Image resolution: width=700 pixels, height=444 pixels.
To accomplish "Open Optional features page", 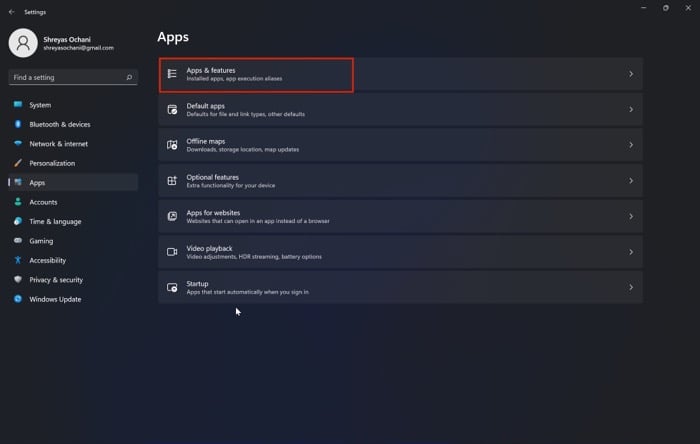I will [400, 180].
